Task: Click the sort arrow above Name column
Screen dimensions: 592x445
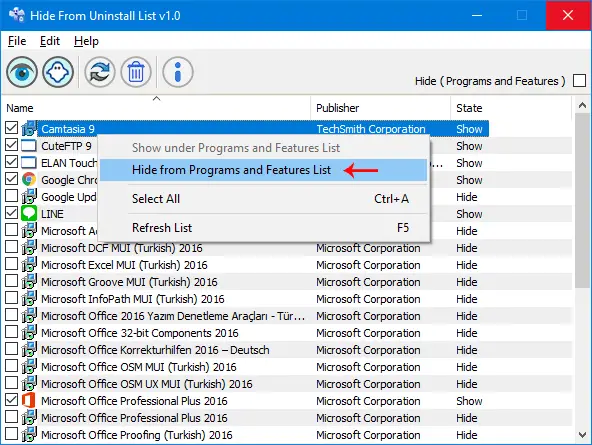Action: point(156,99)
